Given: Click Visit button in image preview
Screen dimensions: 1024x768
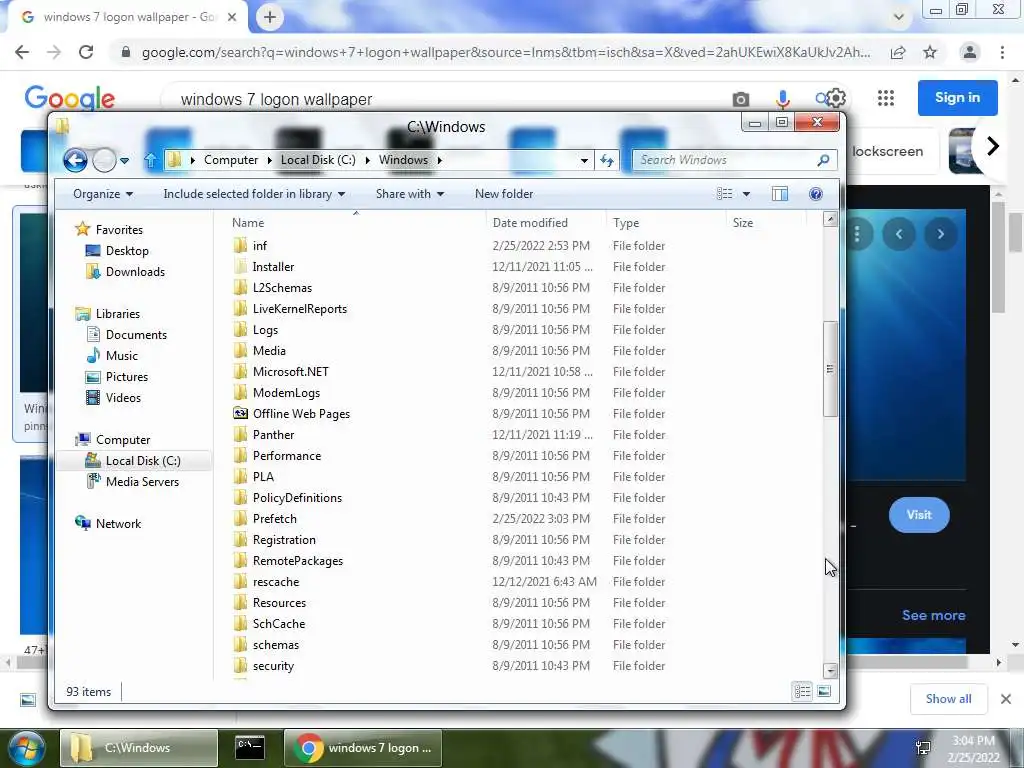Looking at the screenshot, I should pyautogui.click(x=919, y=515).
